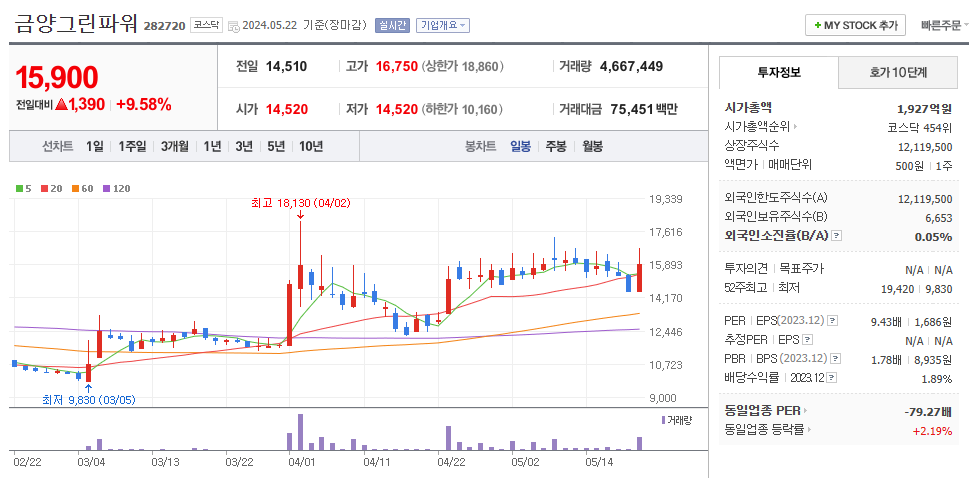Click the stock name 금양그린파워
The height and width of the screenshot is (478, 976).
(75, 23)
